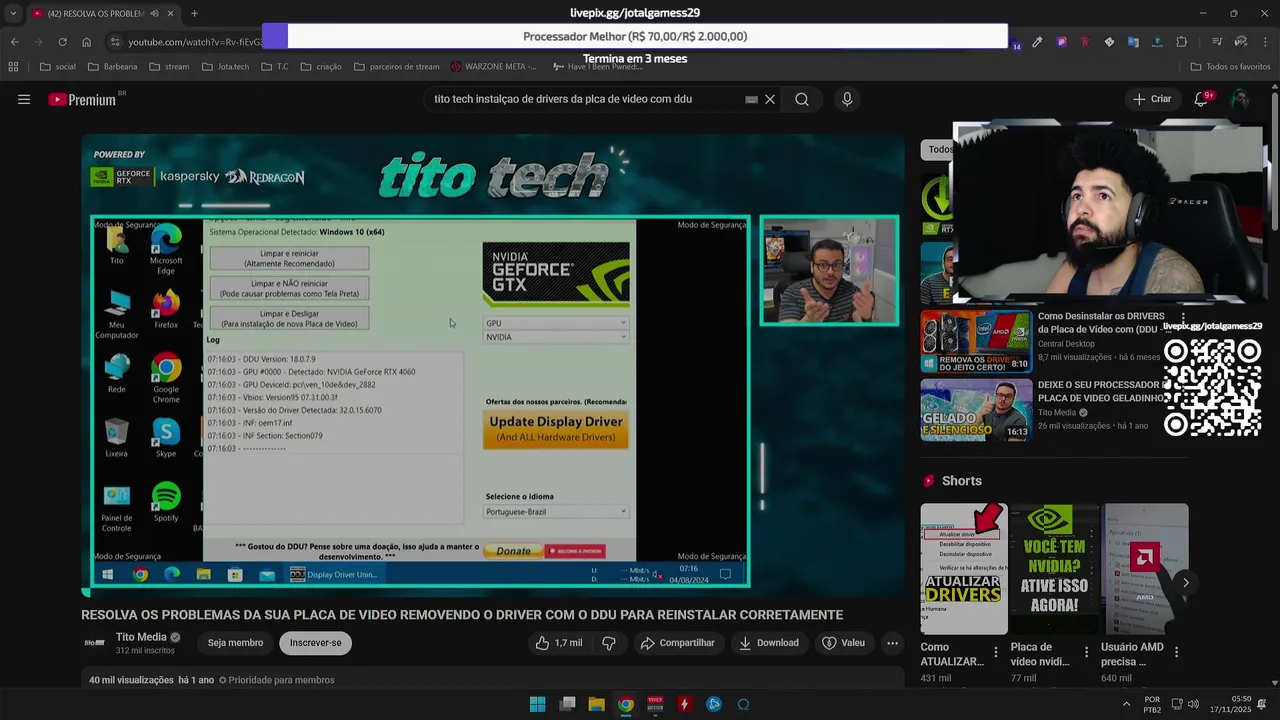This screenshot has height=720, width=1280.
Task: View site information for youtube.com
Action: [115, 42]
